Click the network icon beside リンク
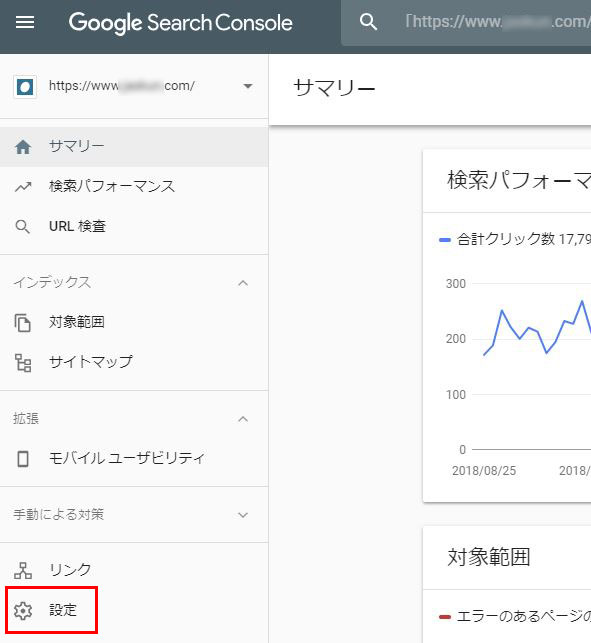This screenshot has height=643, width=591. point(23,570)
